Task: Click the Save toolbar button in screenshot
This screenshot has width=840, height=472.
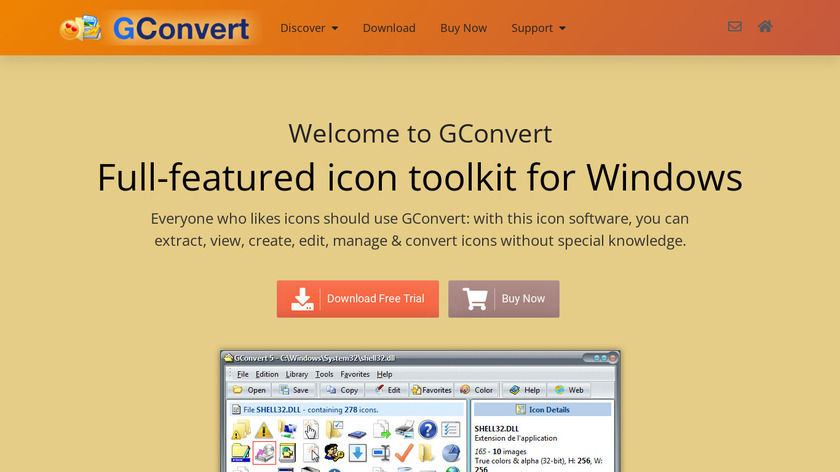Action: [293, 390]
